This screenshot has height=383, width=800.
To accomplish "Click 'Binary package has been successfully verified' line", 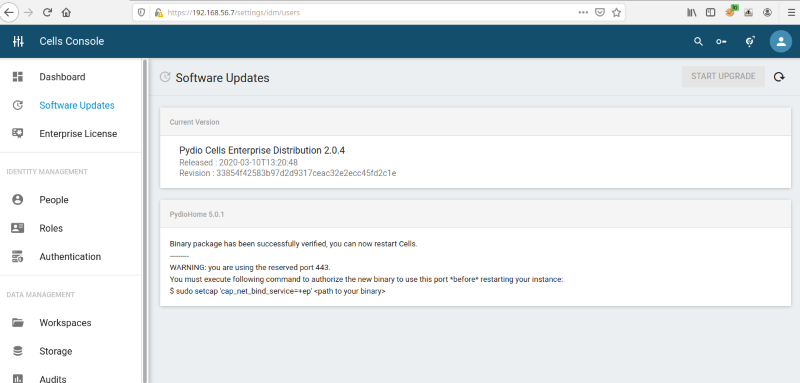I will (x=293, y=244).
